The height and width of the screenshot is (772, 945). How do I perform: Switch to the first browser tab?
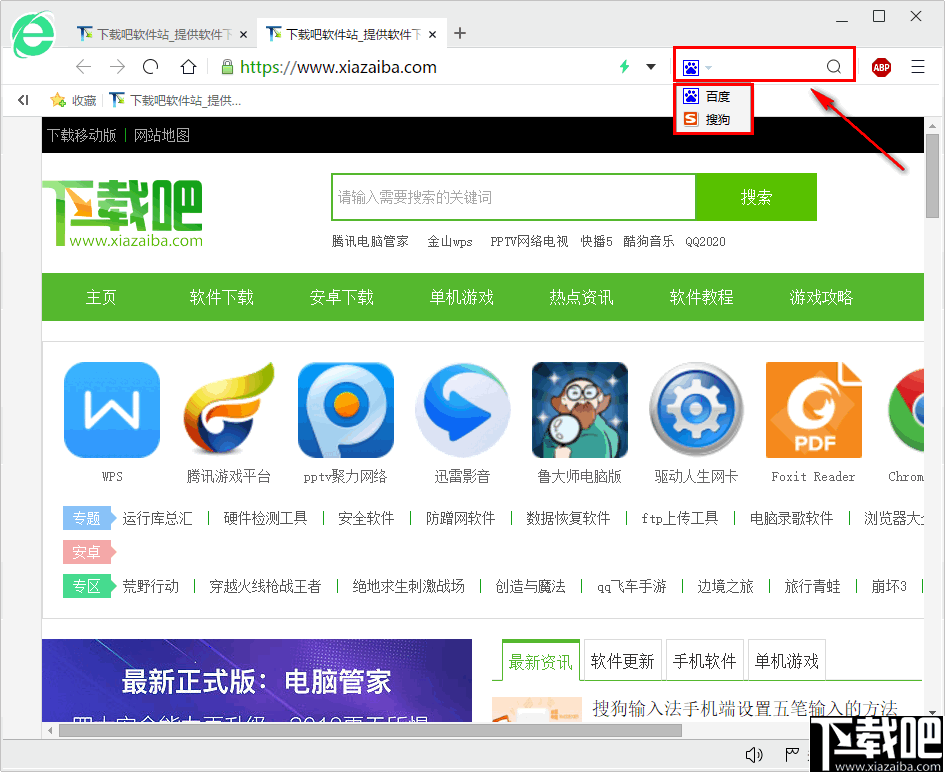tap(155, 32)
